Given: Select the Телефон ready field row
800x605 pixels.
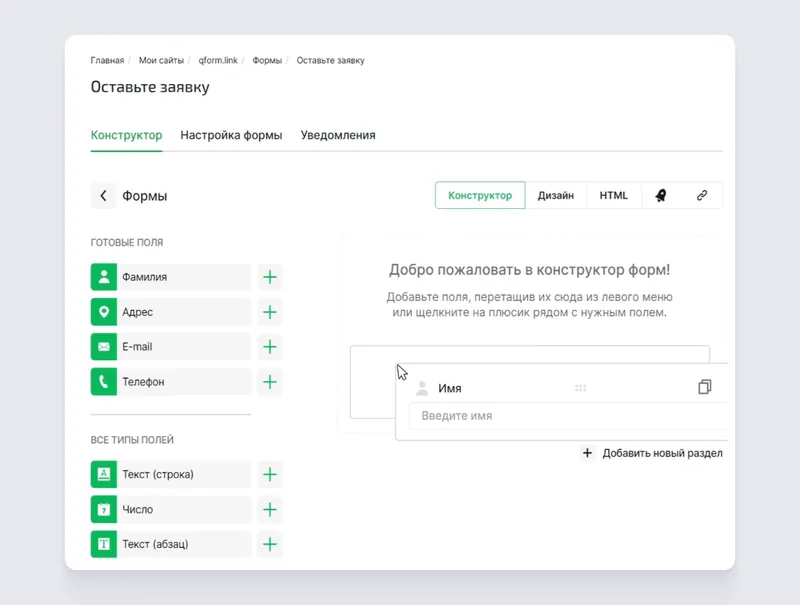Looking at the screenshot, I should (171, 382).
